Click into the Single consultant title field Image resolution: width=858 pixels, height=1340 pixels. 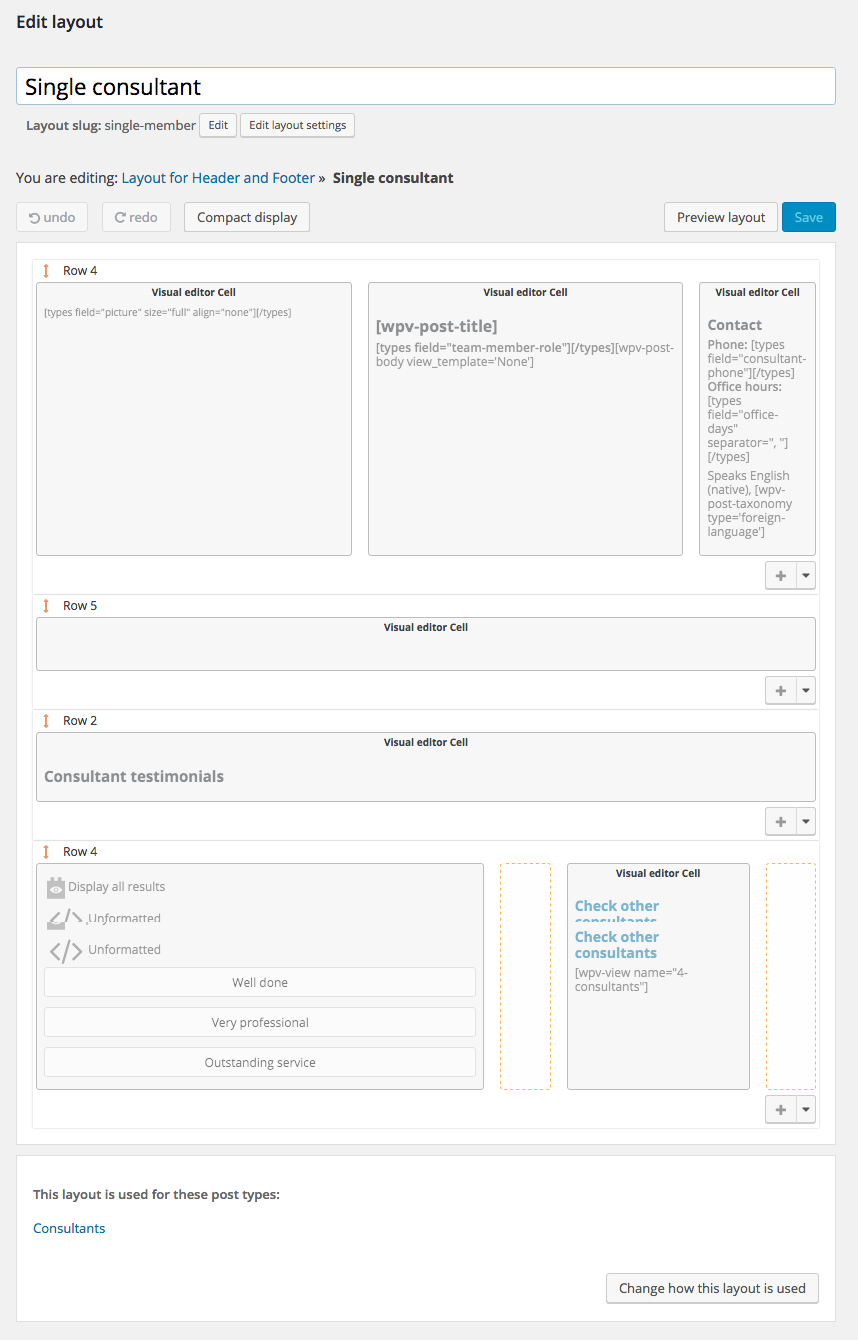[x=426, y=86]
